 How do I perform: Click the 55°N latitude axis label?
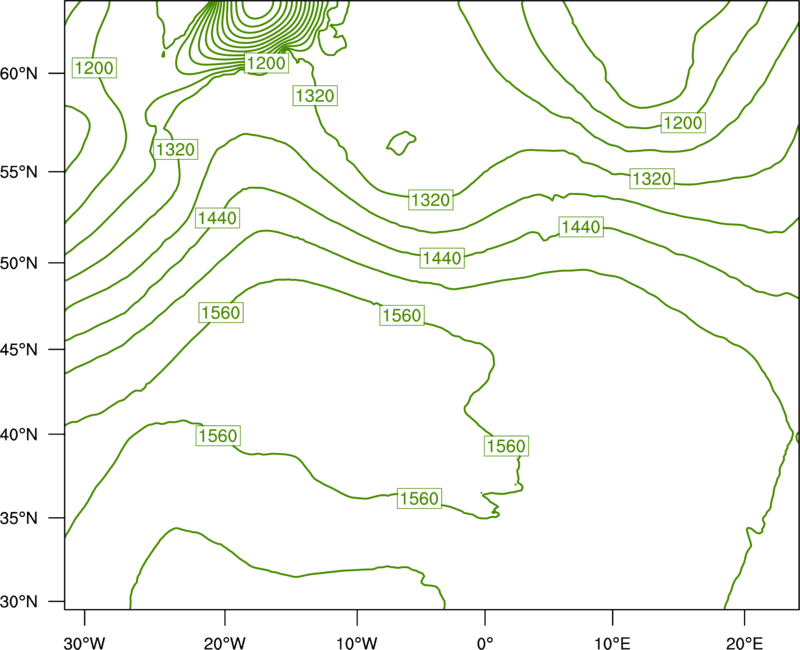pos(19,172)
